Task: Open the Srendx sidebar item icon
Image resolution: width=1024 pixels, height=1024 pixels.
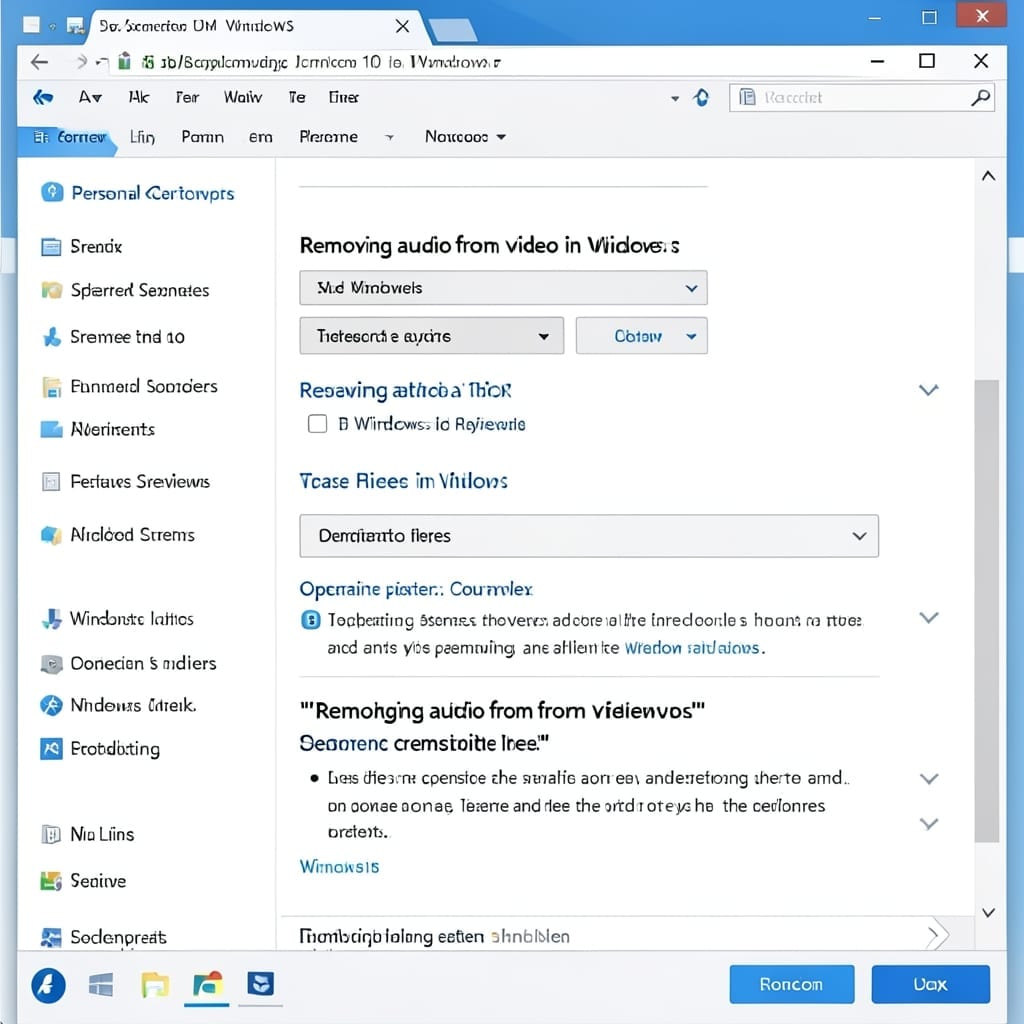Action: [51, 247]
